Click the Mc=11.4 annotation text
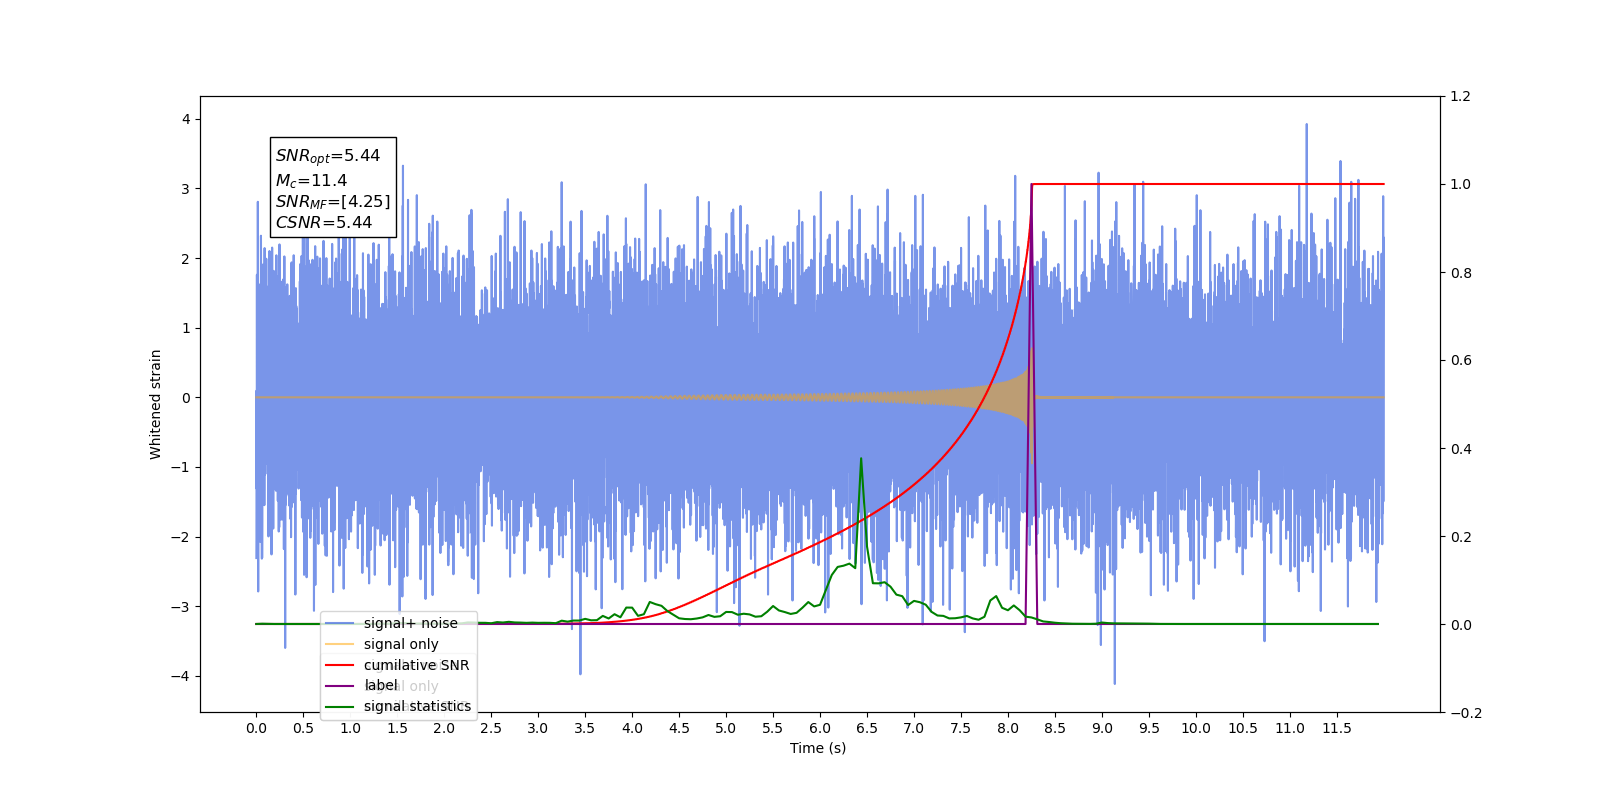This screenshot has height=800, width=1600. coord(311,180)
